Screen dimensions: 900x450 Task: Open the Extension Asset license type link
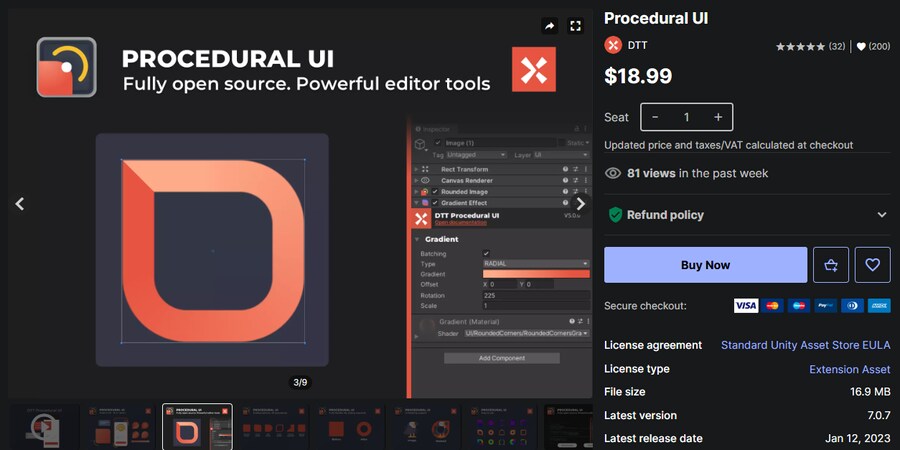(x=849, y=369)
